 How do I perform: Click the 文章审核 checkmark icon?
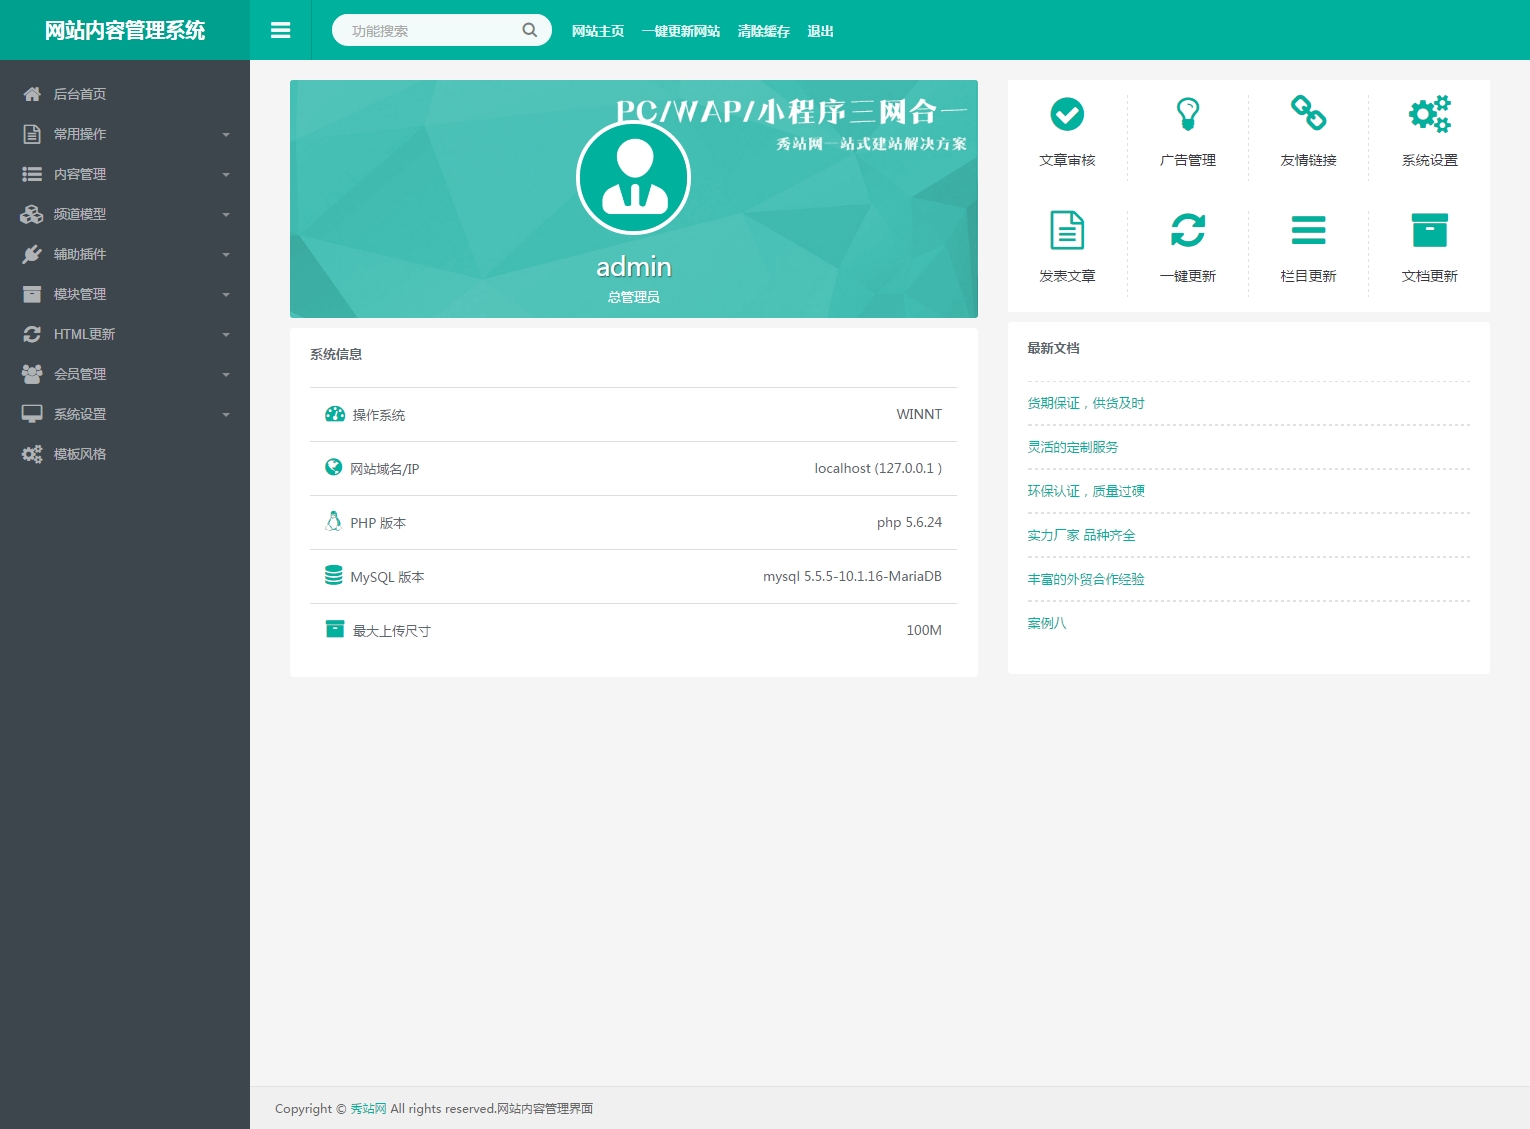1067,115
